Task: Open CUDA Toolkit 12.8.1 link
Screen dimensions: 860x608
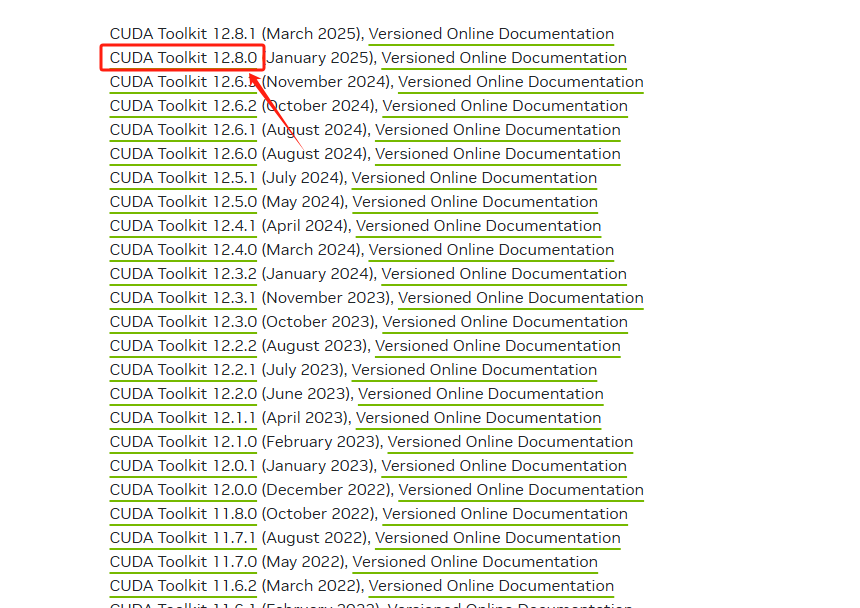Action: click(x=183, y=34)
